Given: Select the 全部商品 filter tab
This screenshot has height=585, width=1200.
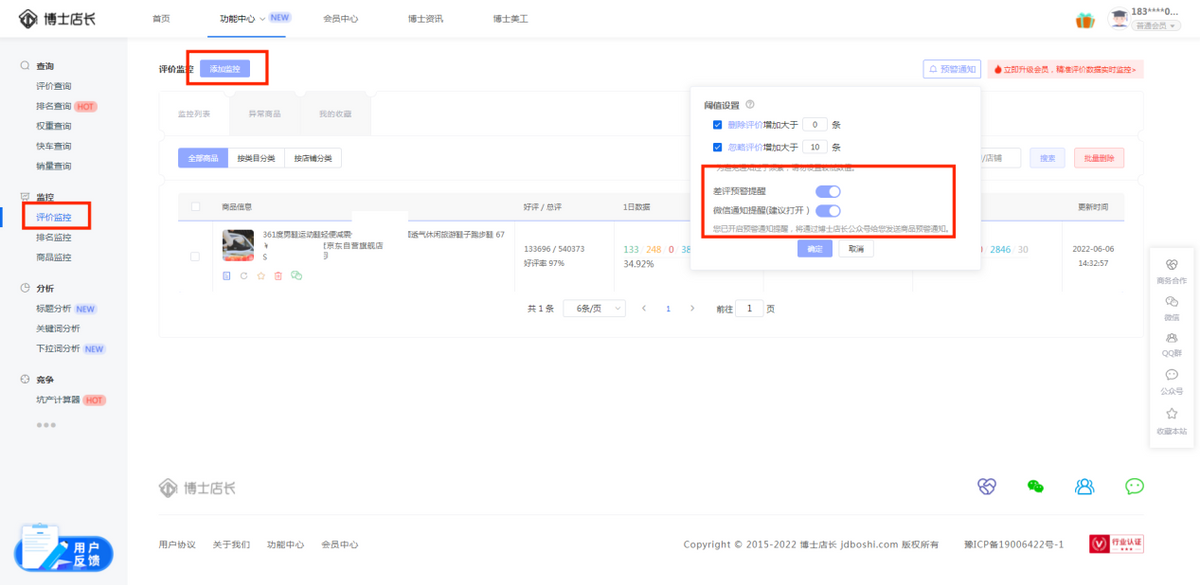Looking at the screenshot, I should point(203,158).
